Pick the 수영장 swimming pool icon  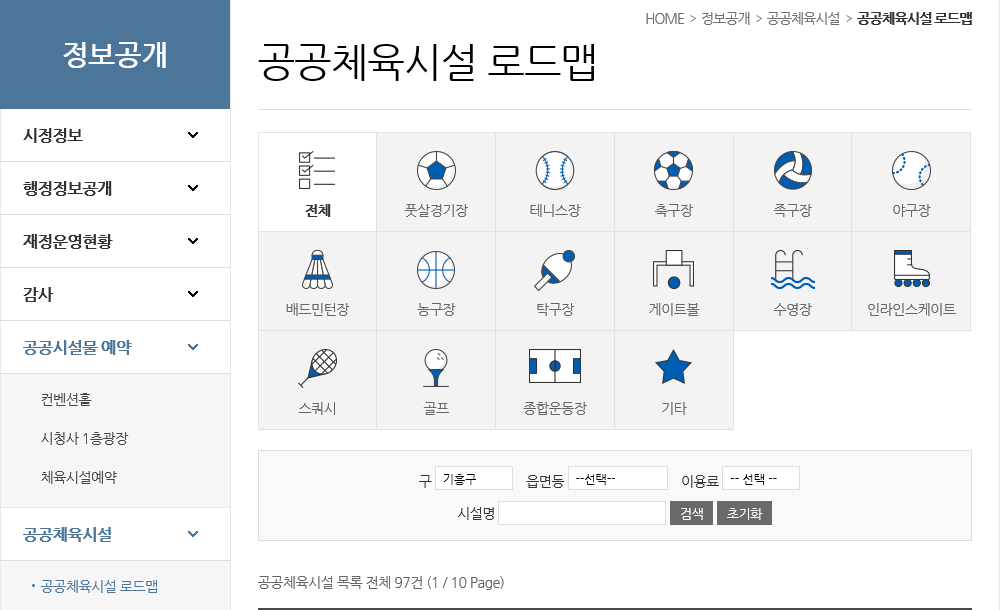coord(792,270)
